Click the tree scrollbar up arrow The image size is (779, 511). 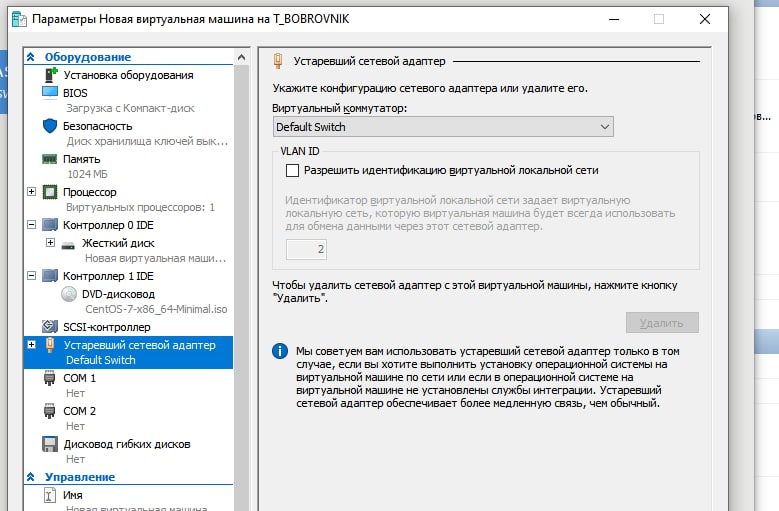(x=241, y=58)
